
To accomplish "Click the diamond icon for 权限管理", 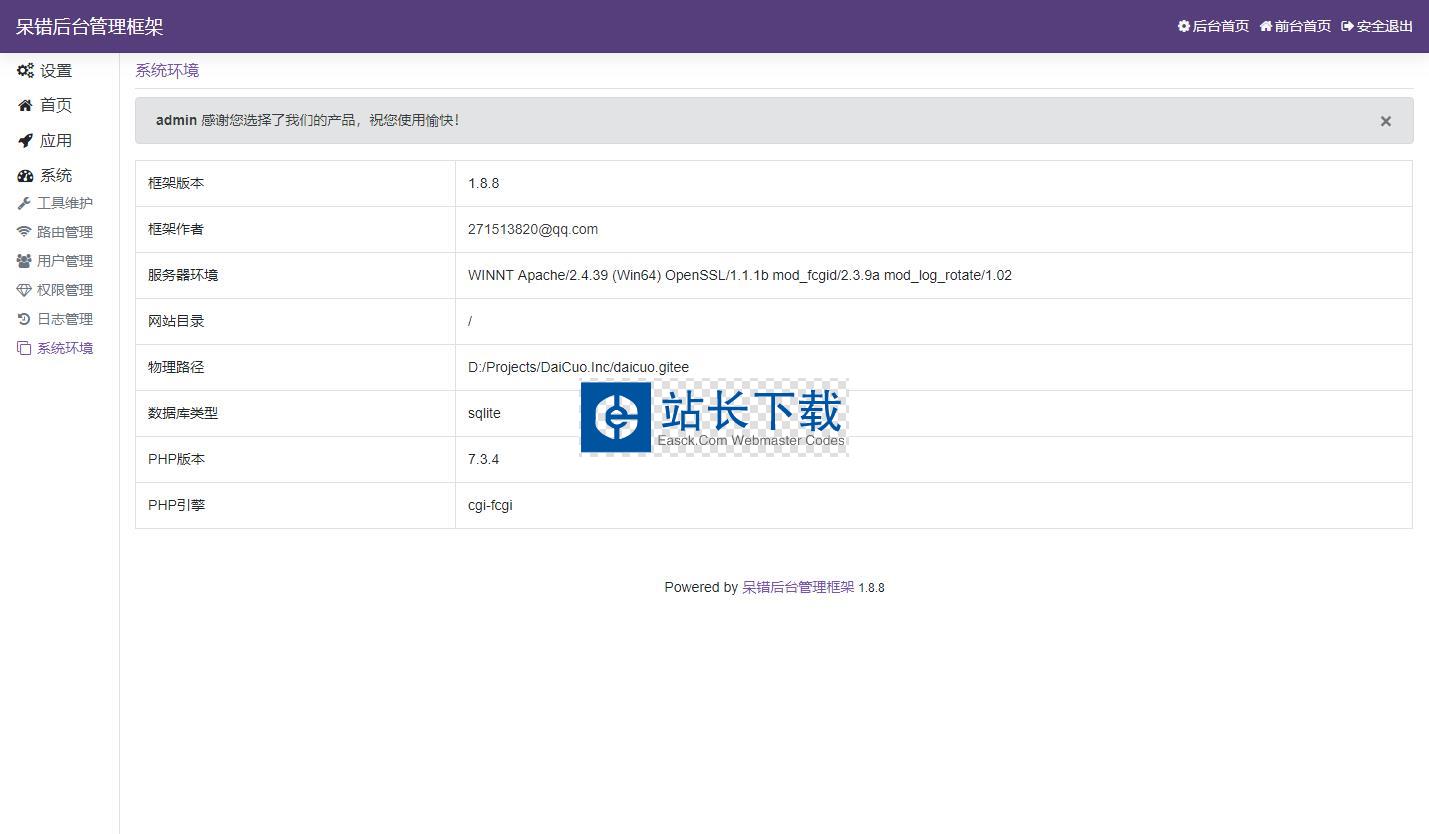I will (24, 290).
